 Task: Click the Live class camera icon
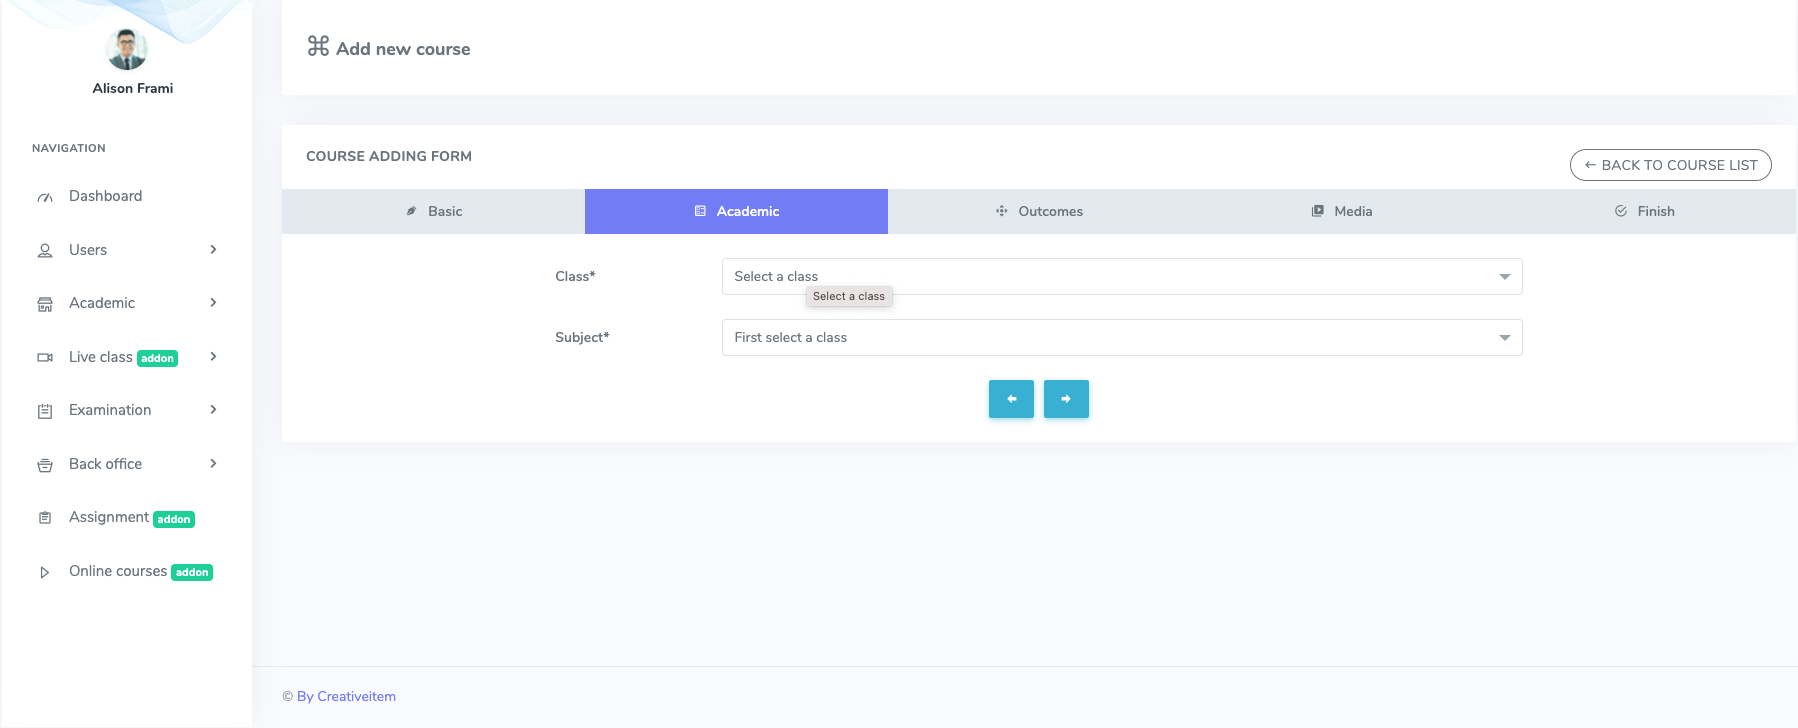point(45,357)
